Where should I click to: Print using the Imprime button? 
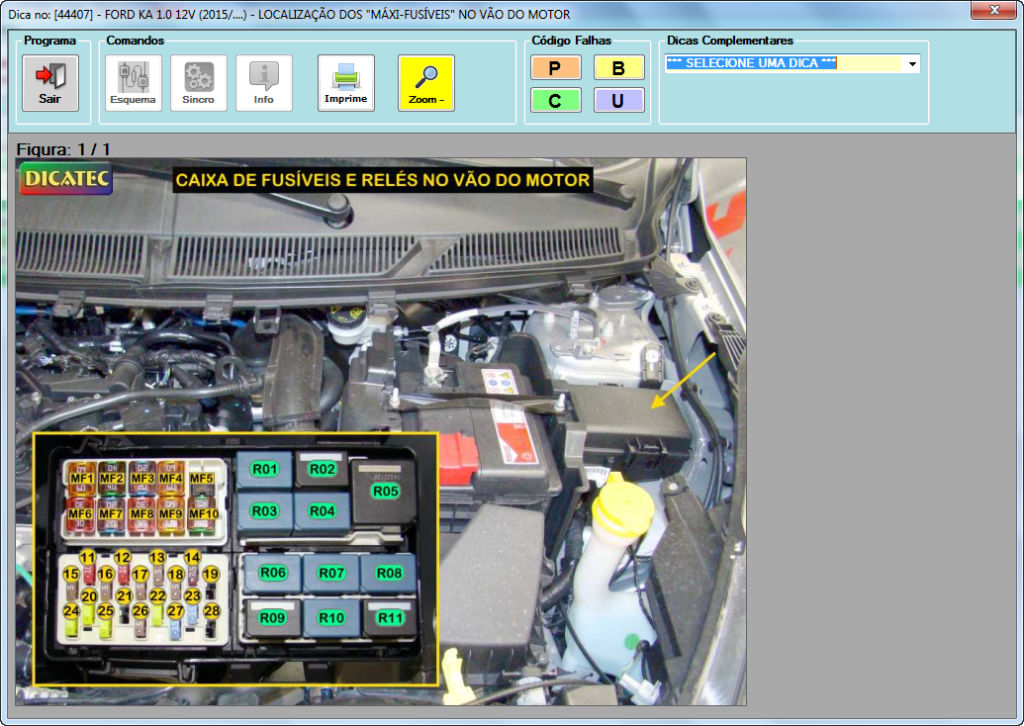coord(346,83)
